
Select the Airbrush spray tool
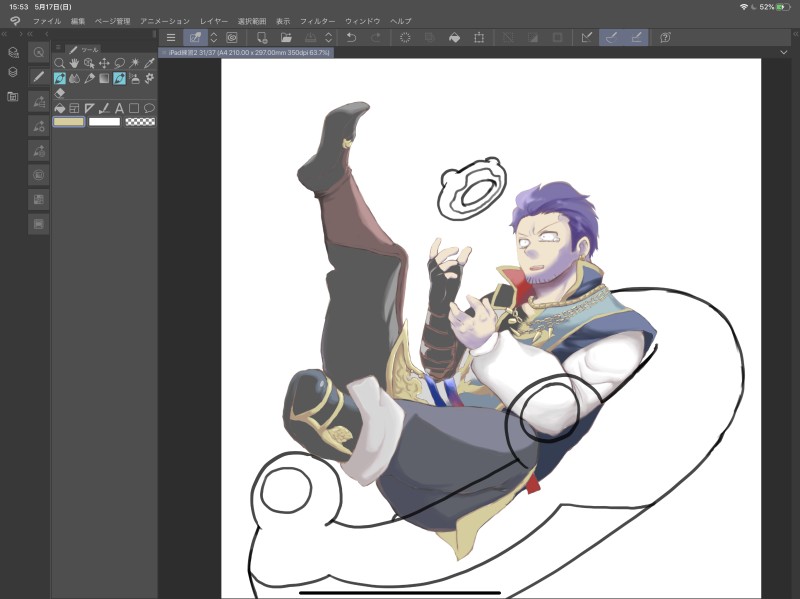click(x=134, y=79)
